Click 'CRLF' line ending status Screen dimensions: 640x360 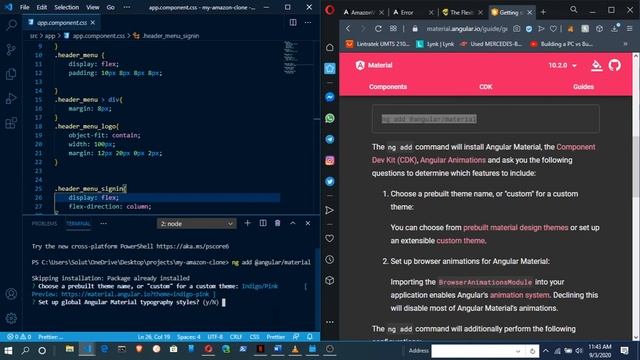pyautogui.click(x=236, y=337)
